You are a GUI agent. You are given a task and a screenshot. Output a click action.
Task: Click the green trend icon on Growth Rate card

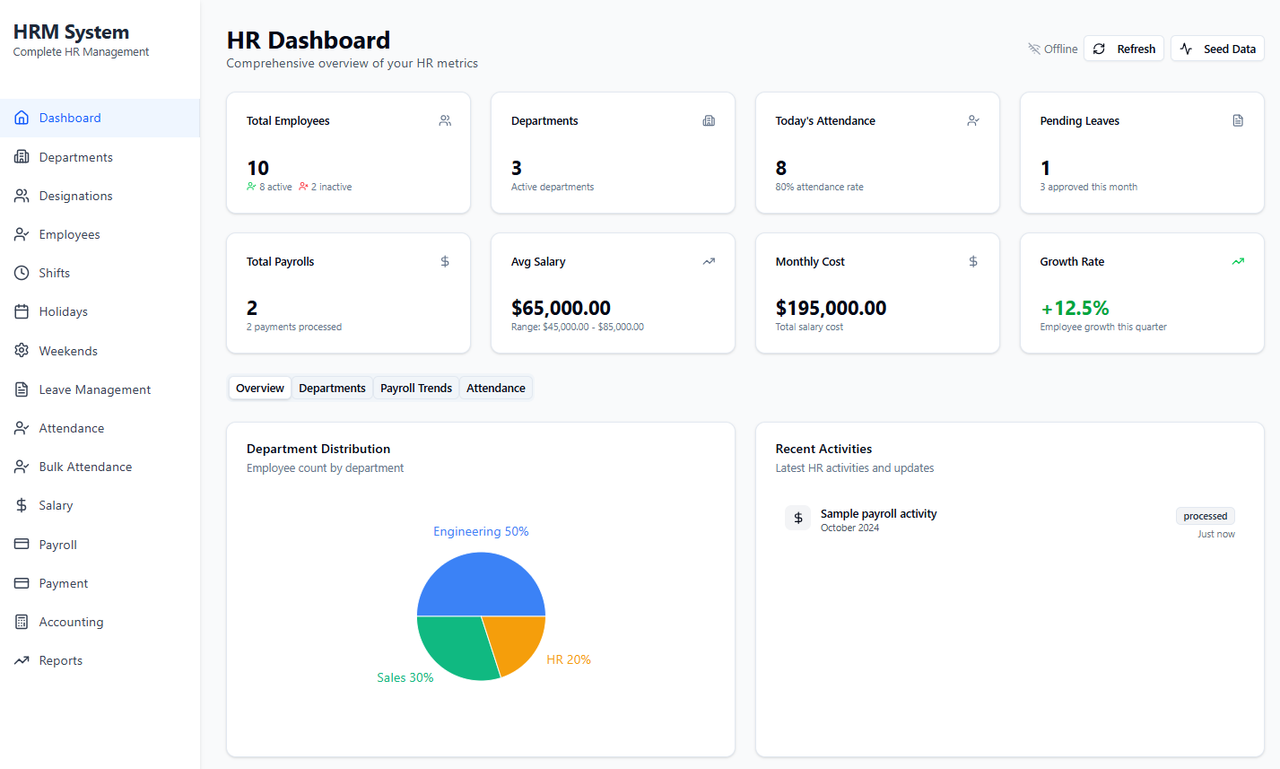1238,262
